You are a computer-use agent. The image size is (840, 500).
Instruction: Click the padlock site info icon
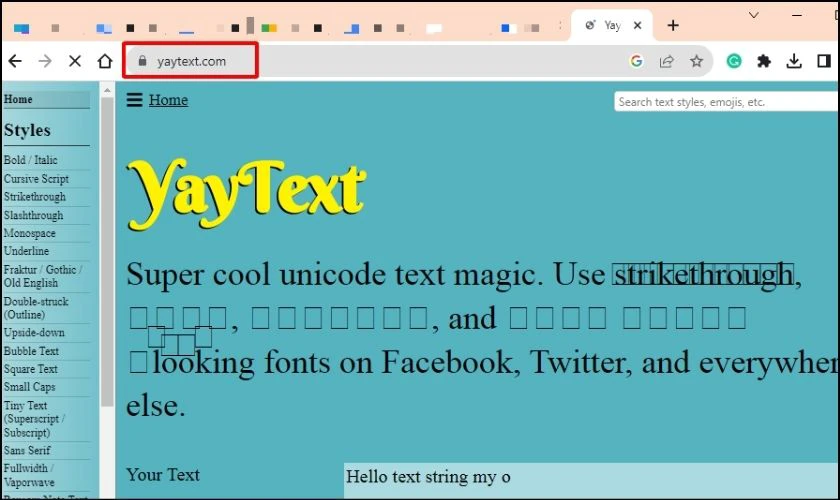pyautogui.click(x=142, y=61)
